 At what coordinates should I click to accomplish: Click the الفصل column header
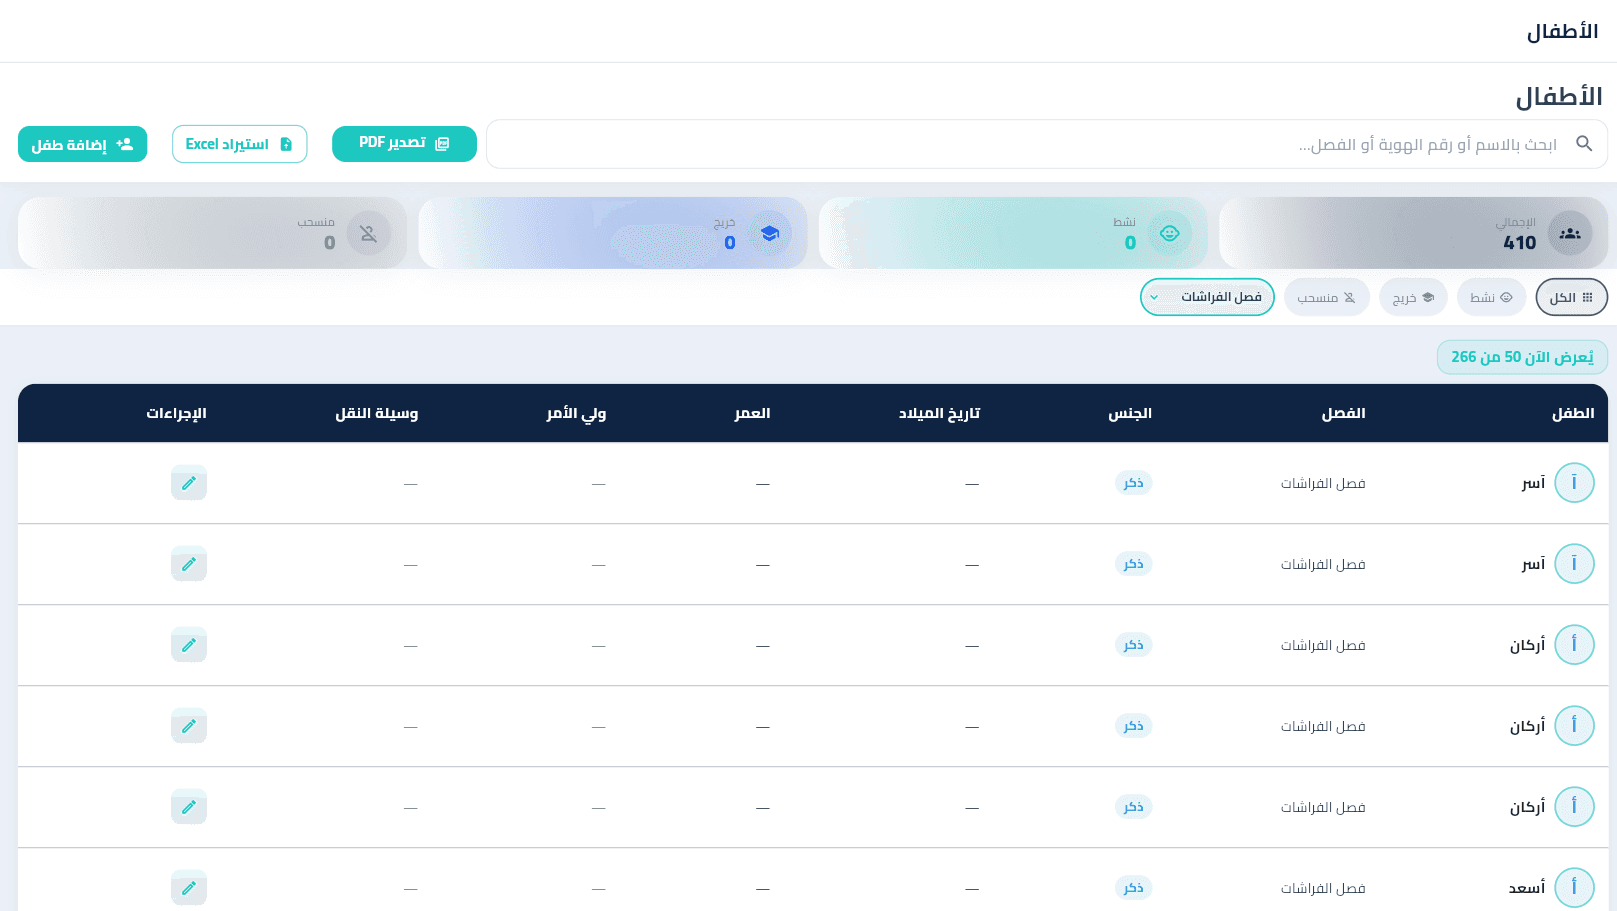point(1343,413)
